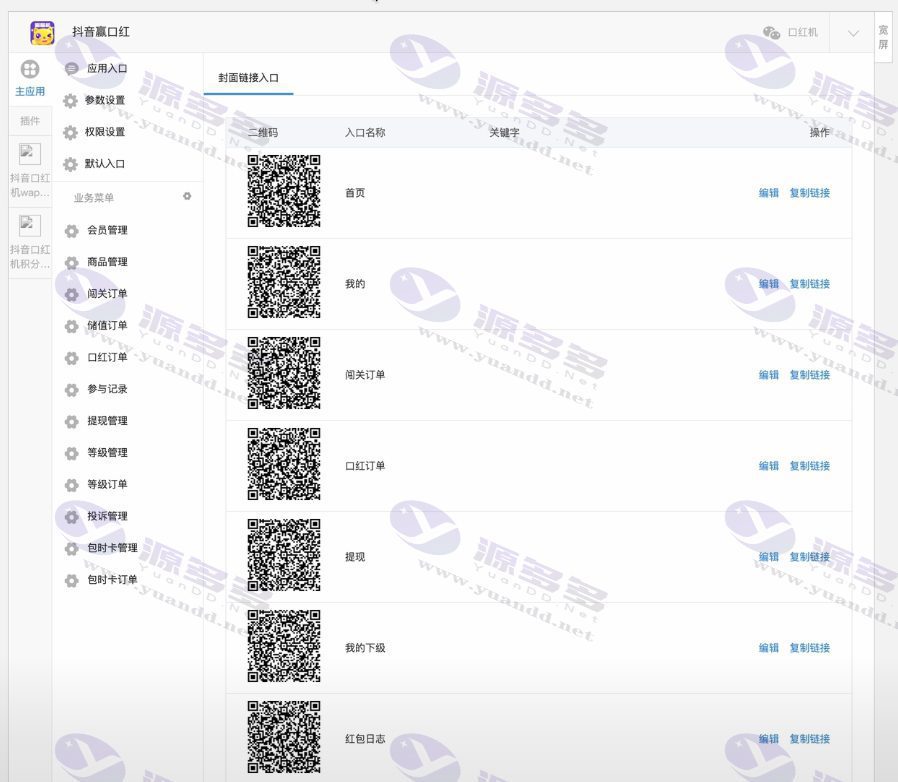Click gear icon next to 默认入口
The height and width of the screenshot is (782, 898).
click(70, 164)
